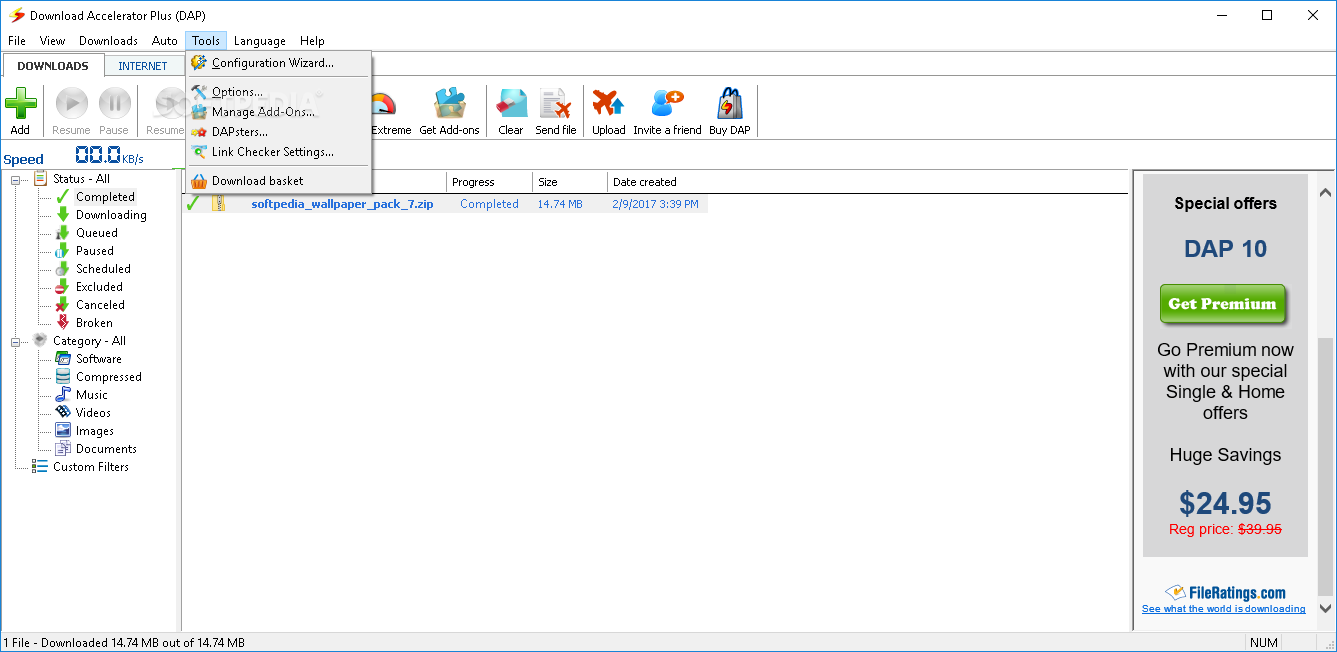Image resolution: width=1337 pixels, height=652 pixels.
Task: Select Queued status filter
Action: 96,233
